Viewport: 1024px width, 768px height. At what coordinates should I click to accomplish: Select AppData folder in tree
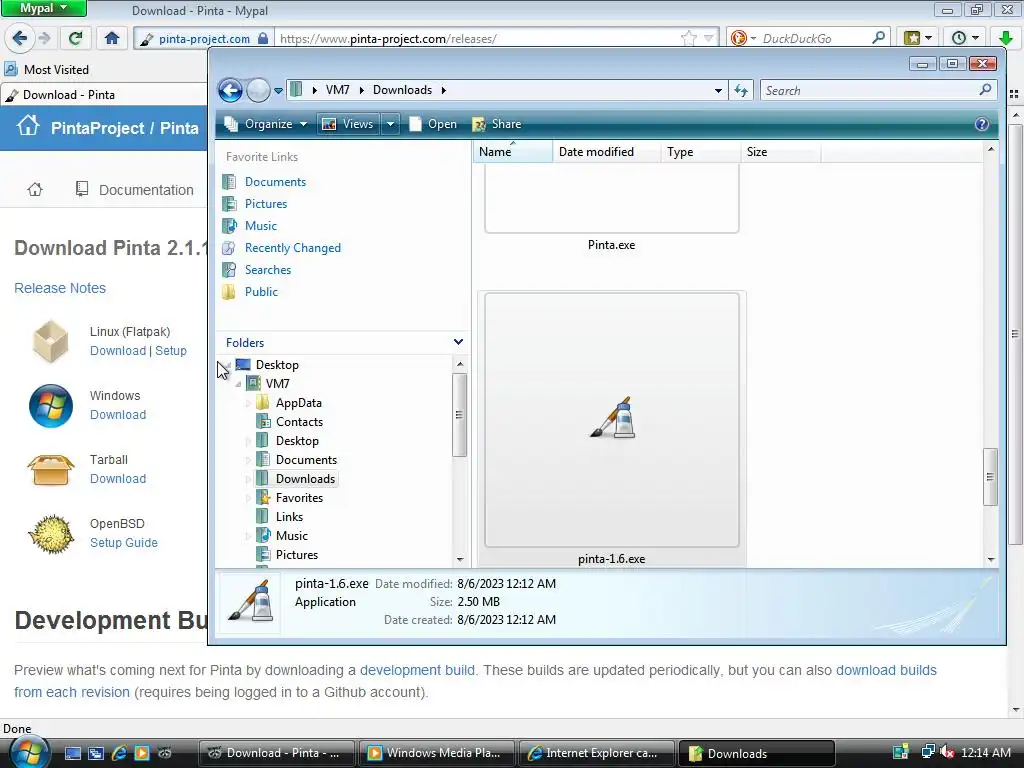point(298,403)
